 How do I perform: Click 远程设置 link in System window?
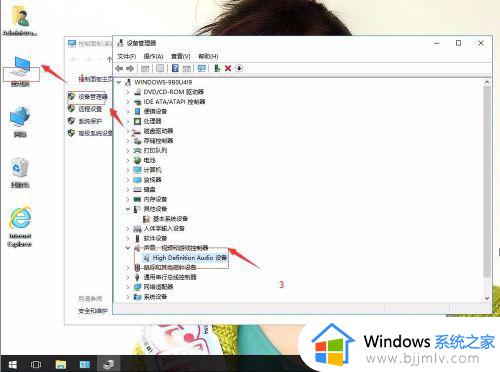click(90, 109)
